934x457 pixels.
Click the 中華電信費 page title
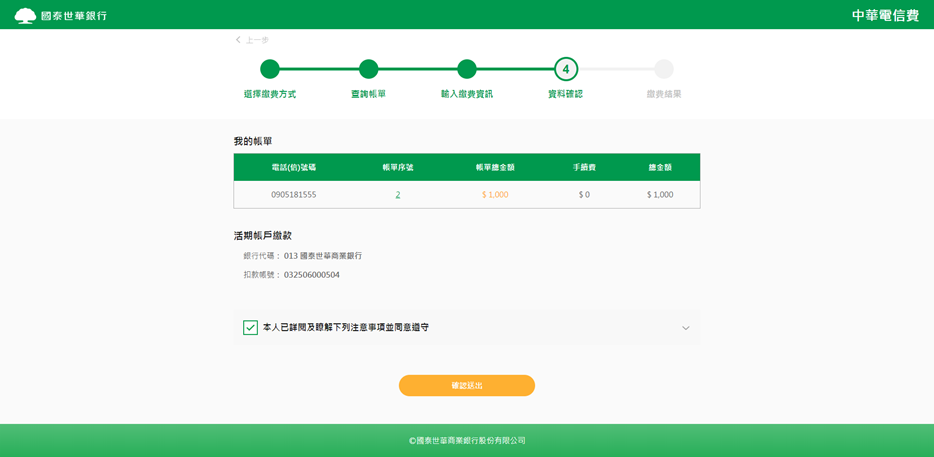point(885,15)
